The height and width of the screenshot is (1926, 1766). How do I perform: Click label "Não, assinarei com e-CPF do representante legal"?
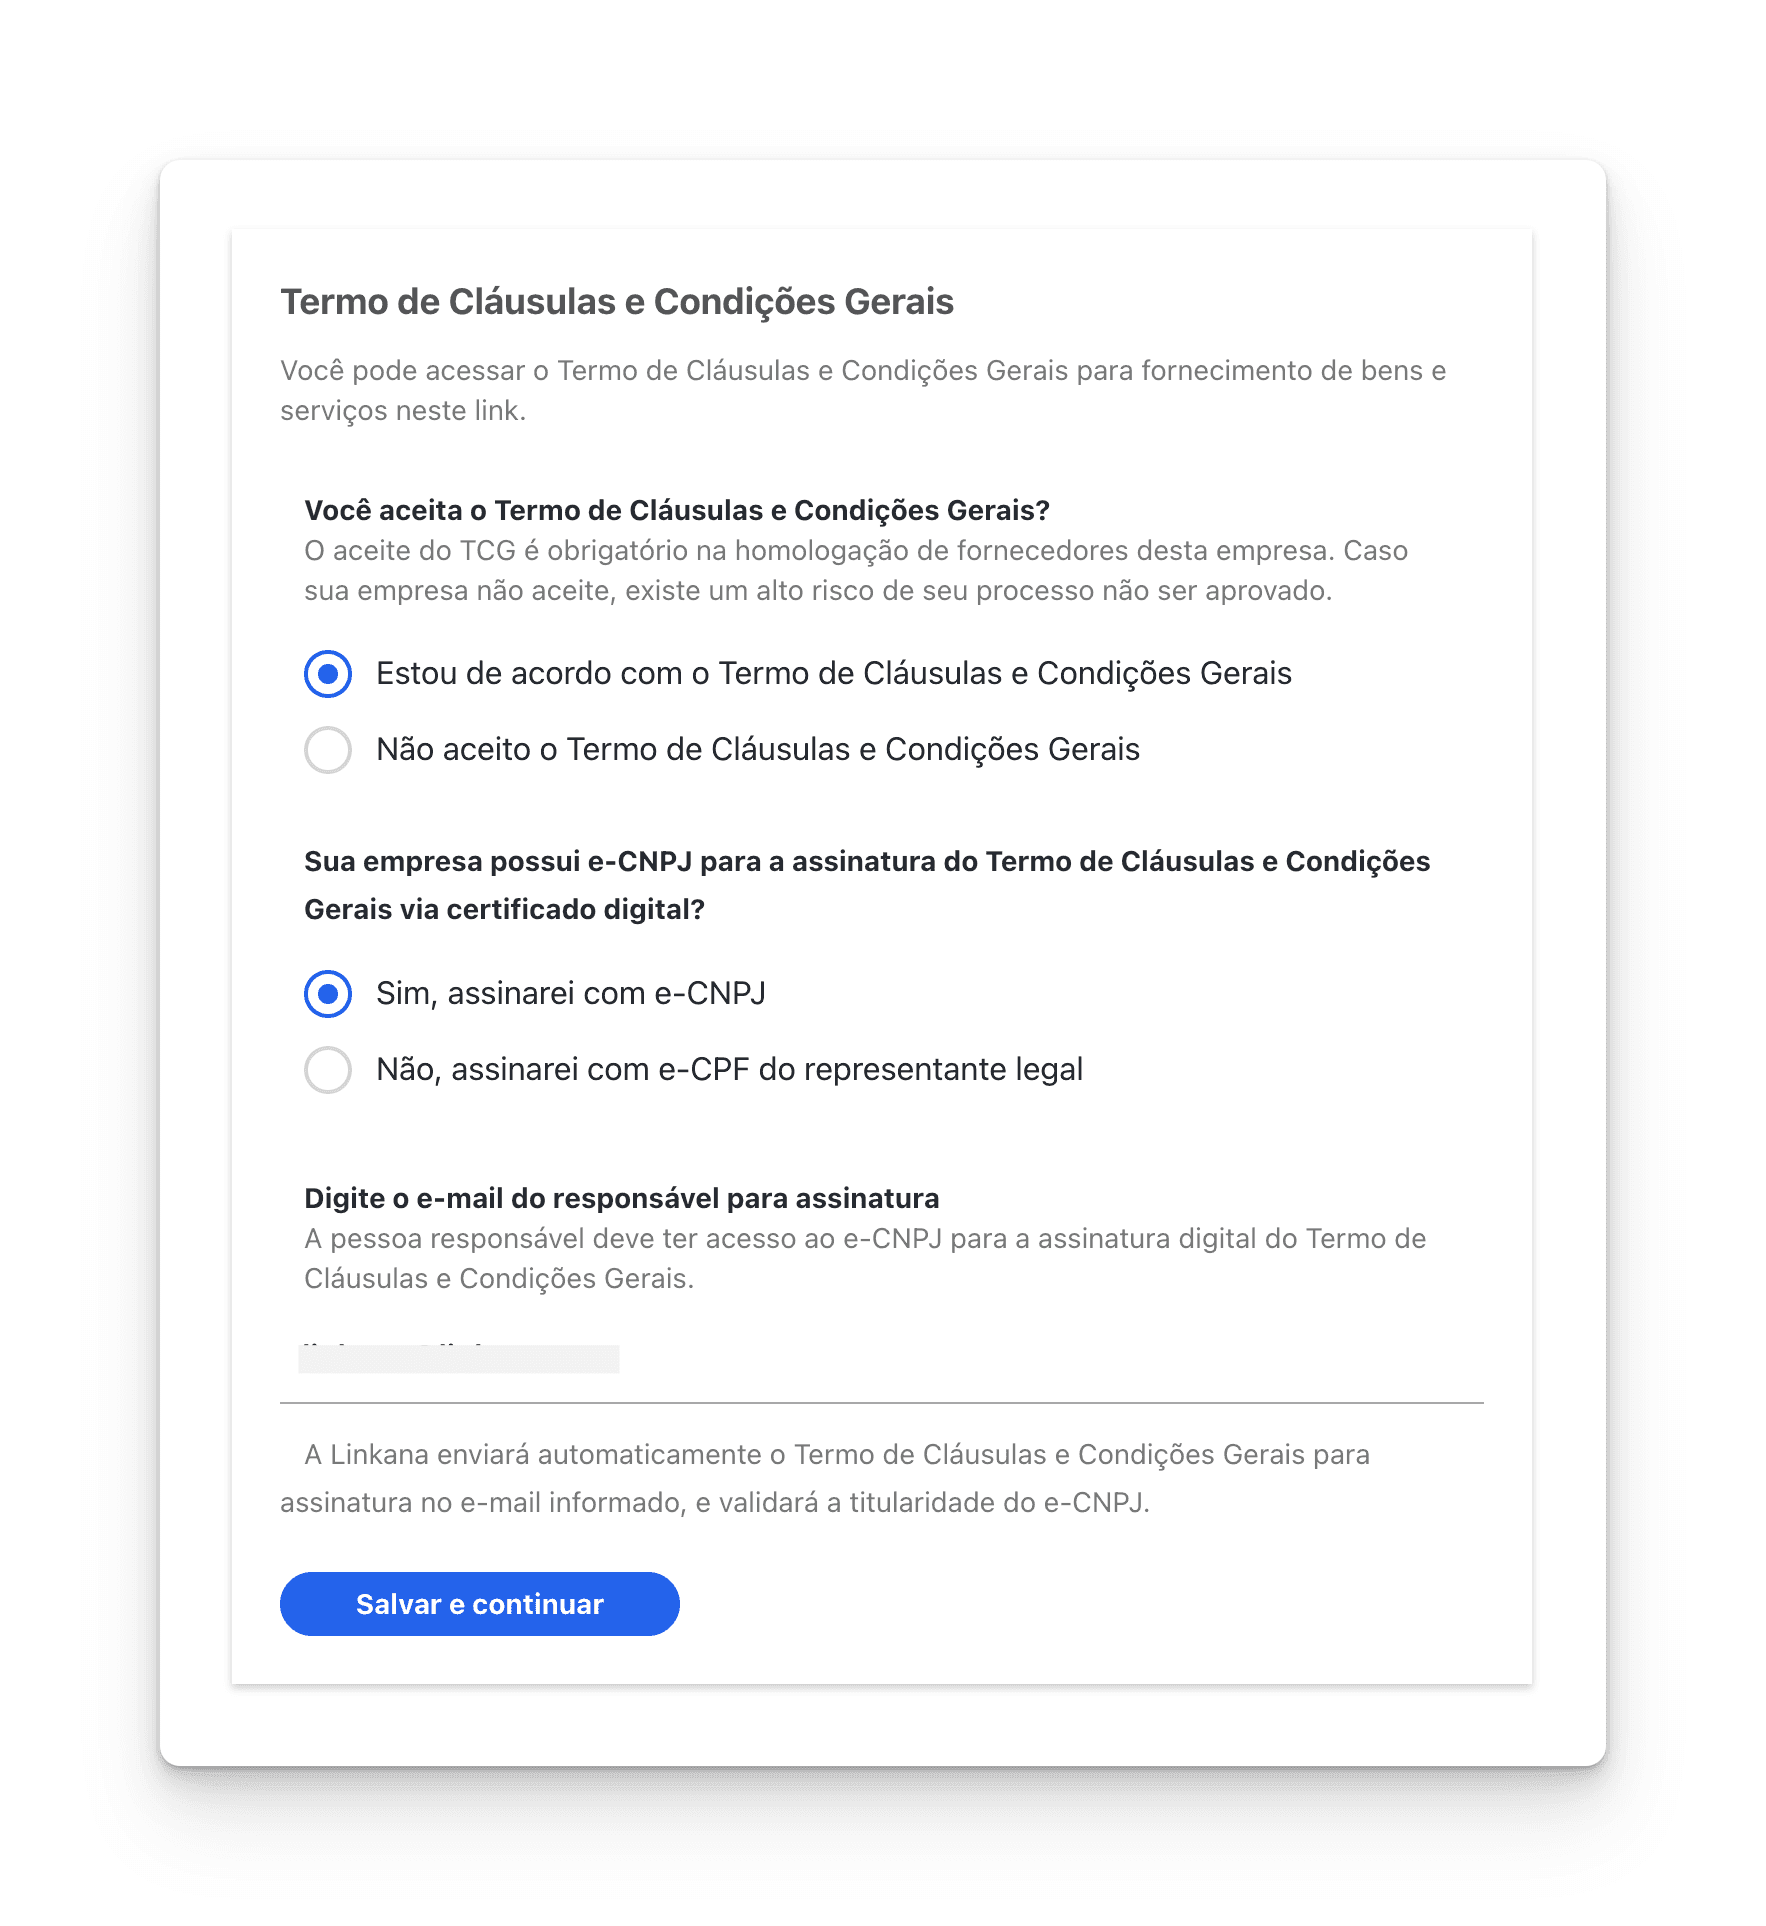tap(730, 1069)
